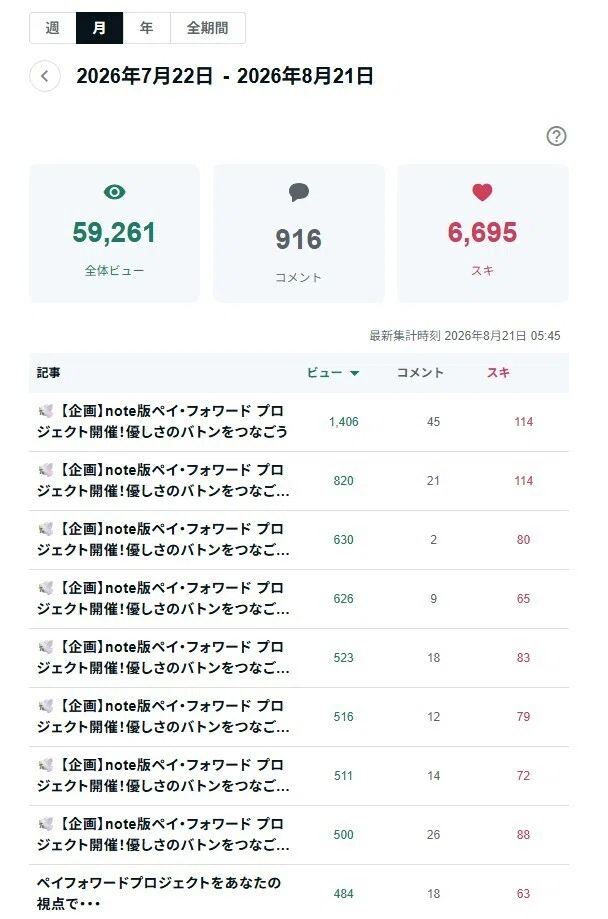Open the 全期間 (all time) tab

click(208, 28)
